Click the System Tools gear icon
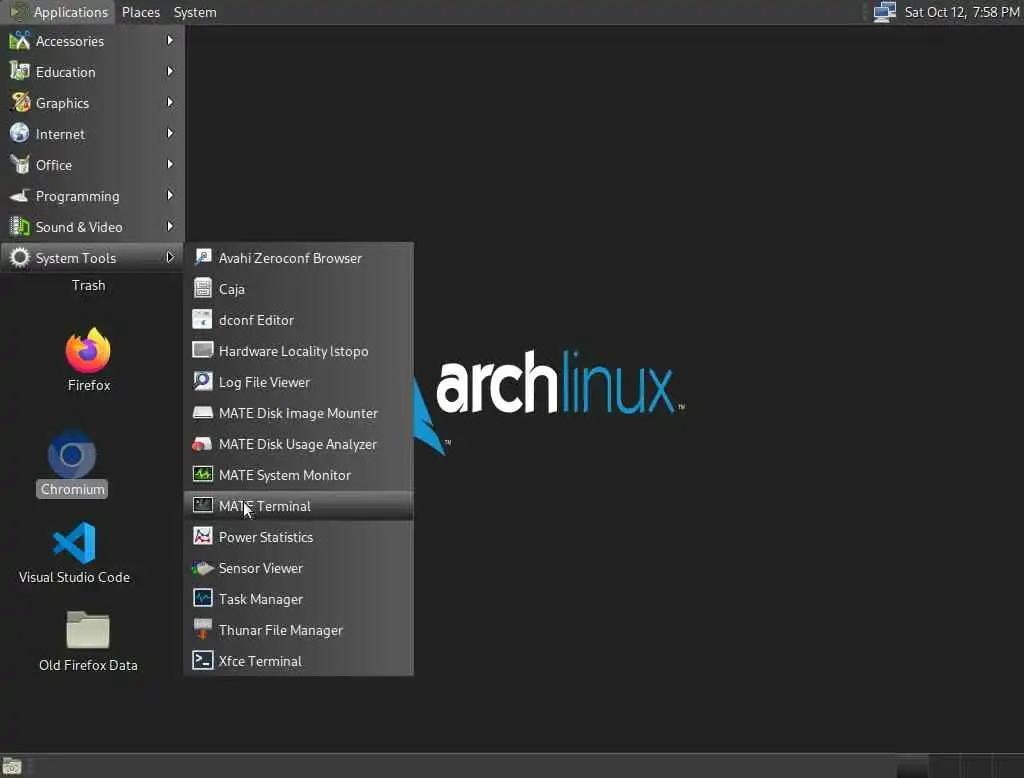Image resolution: width=1024 pixels, height=778 pixels. [x=20, y=257]
